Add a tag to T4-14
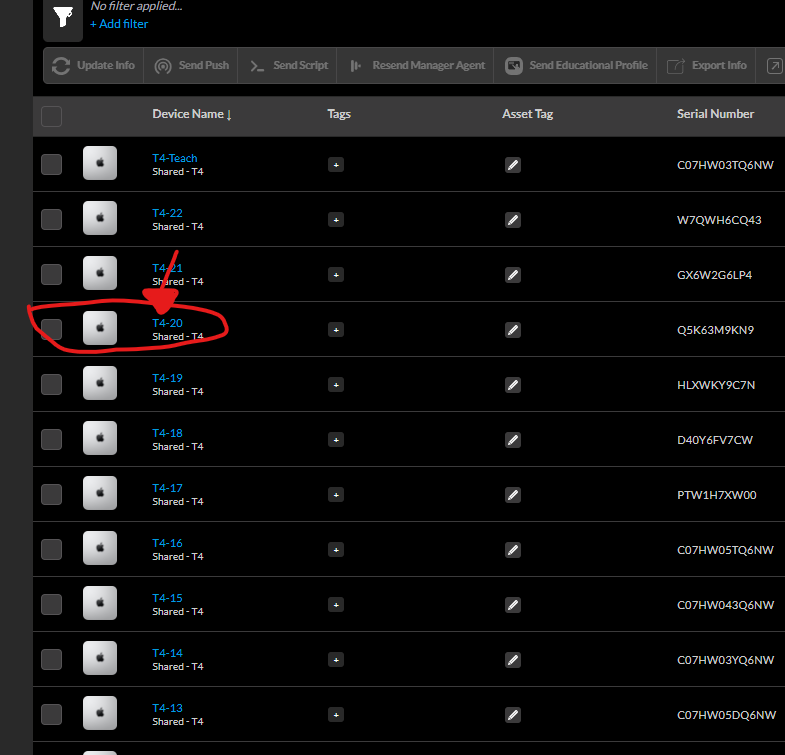Viewport: 785px width, 755px height. (336, 660)
